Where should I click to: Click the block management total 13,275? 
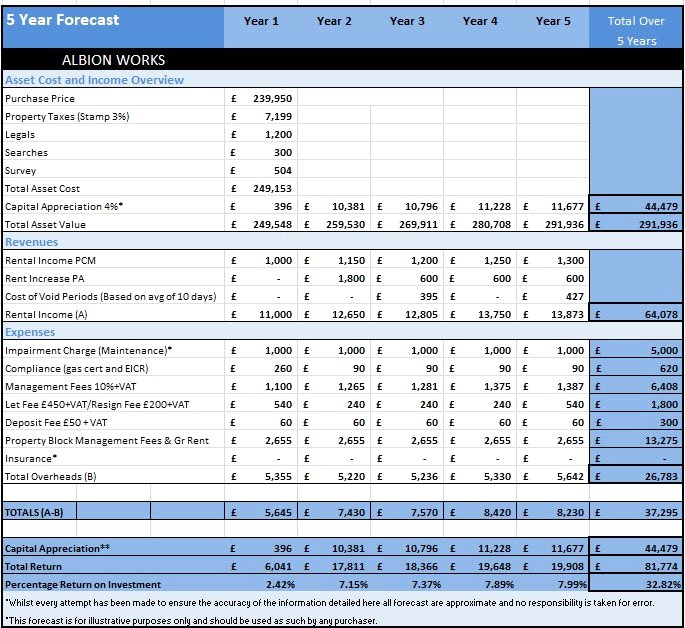661,441
